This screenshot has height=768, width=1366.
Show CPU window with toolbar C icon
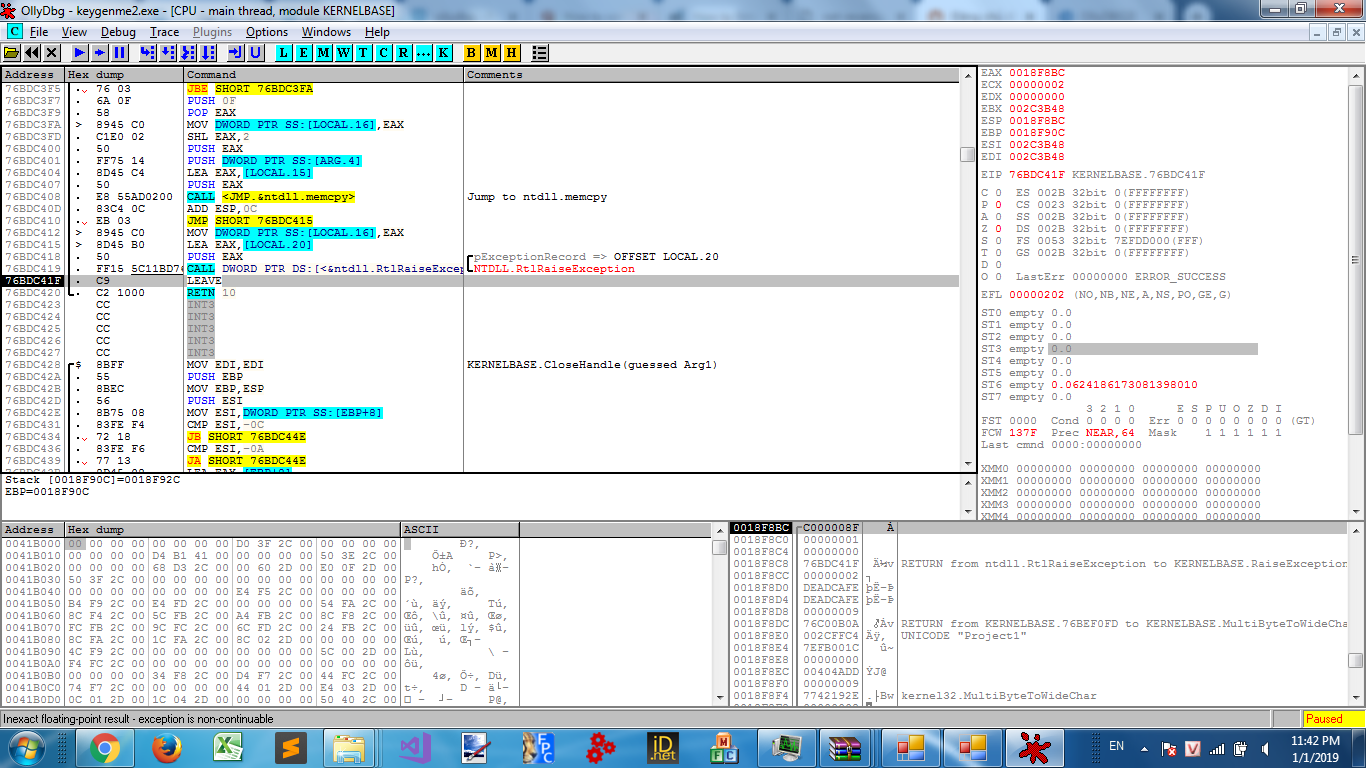(384, 52)
